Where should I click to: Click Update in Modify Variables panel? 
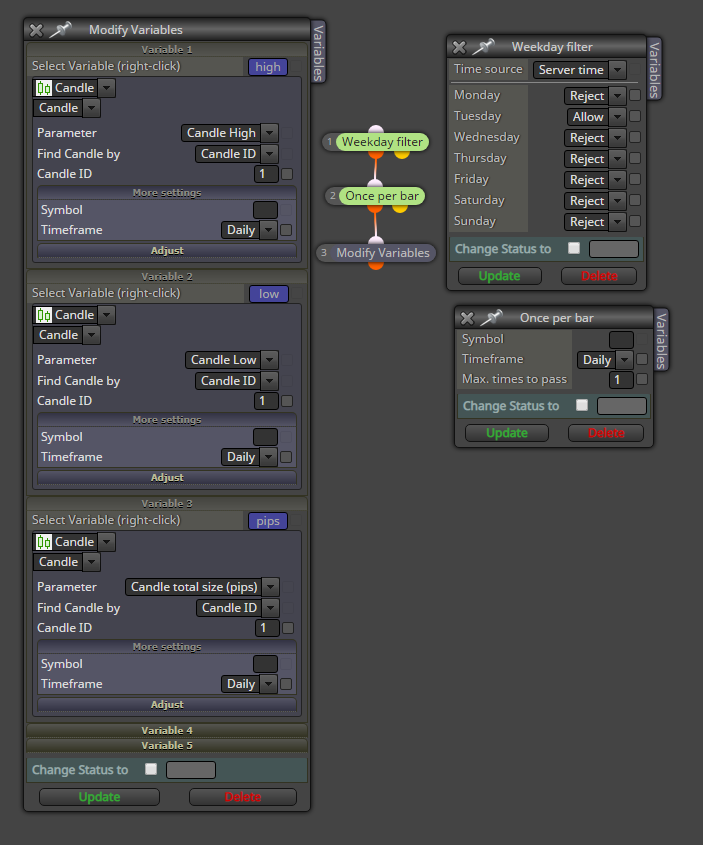coord(100,796)
